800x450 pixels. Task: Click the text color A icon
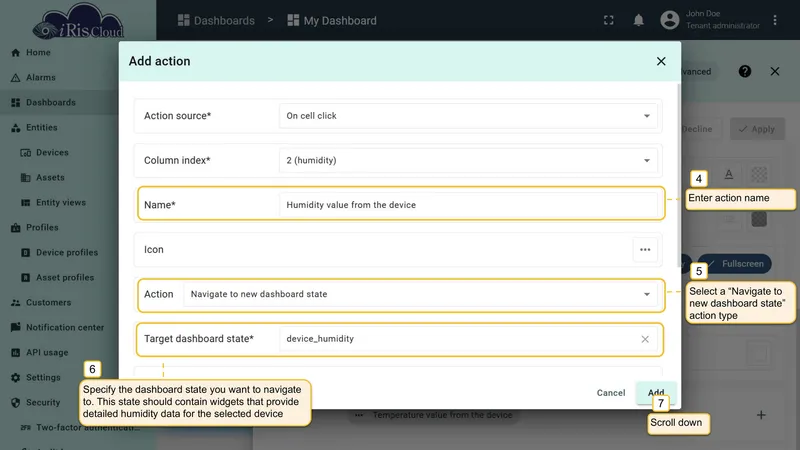pos(729,174)
